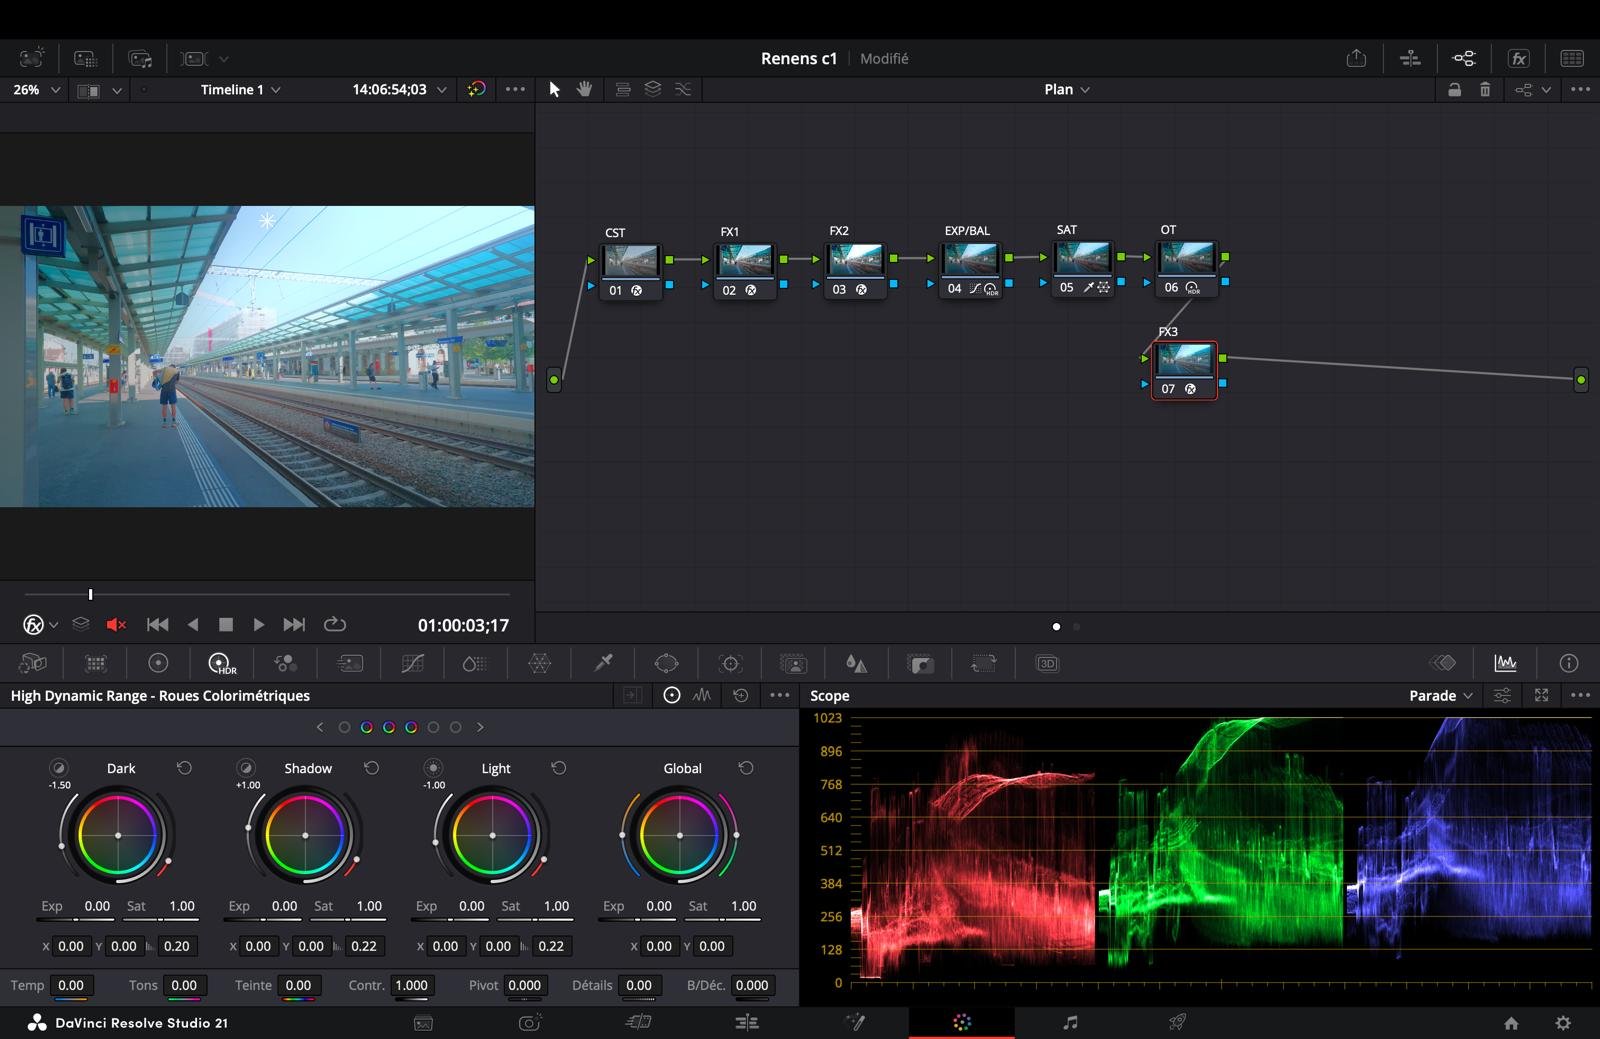Toggle the Shadow zone enable button
The height and width of the screenshot is (1039, 1600).
[x=246, y=768]
